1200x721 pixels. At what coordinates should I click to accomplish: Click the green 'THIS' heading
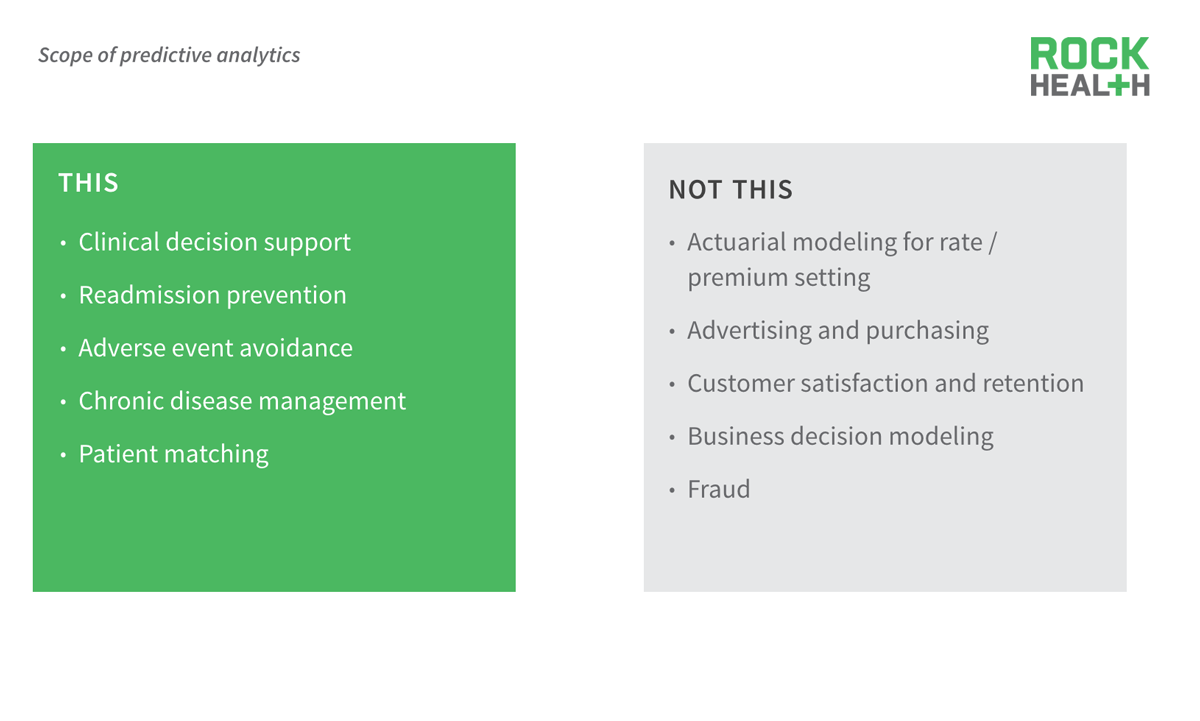coord(88,183)
